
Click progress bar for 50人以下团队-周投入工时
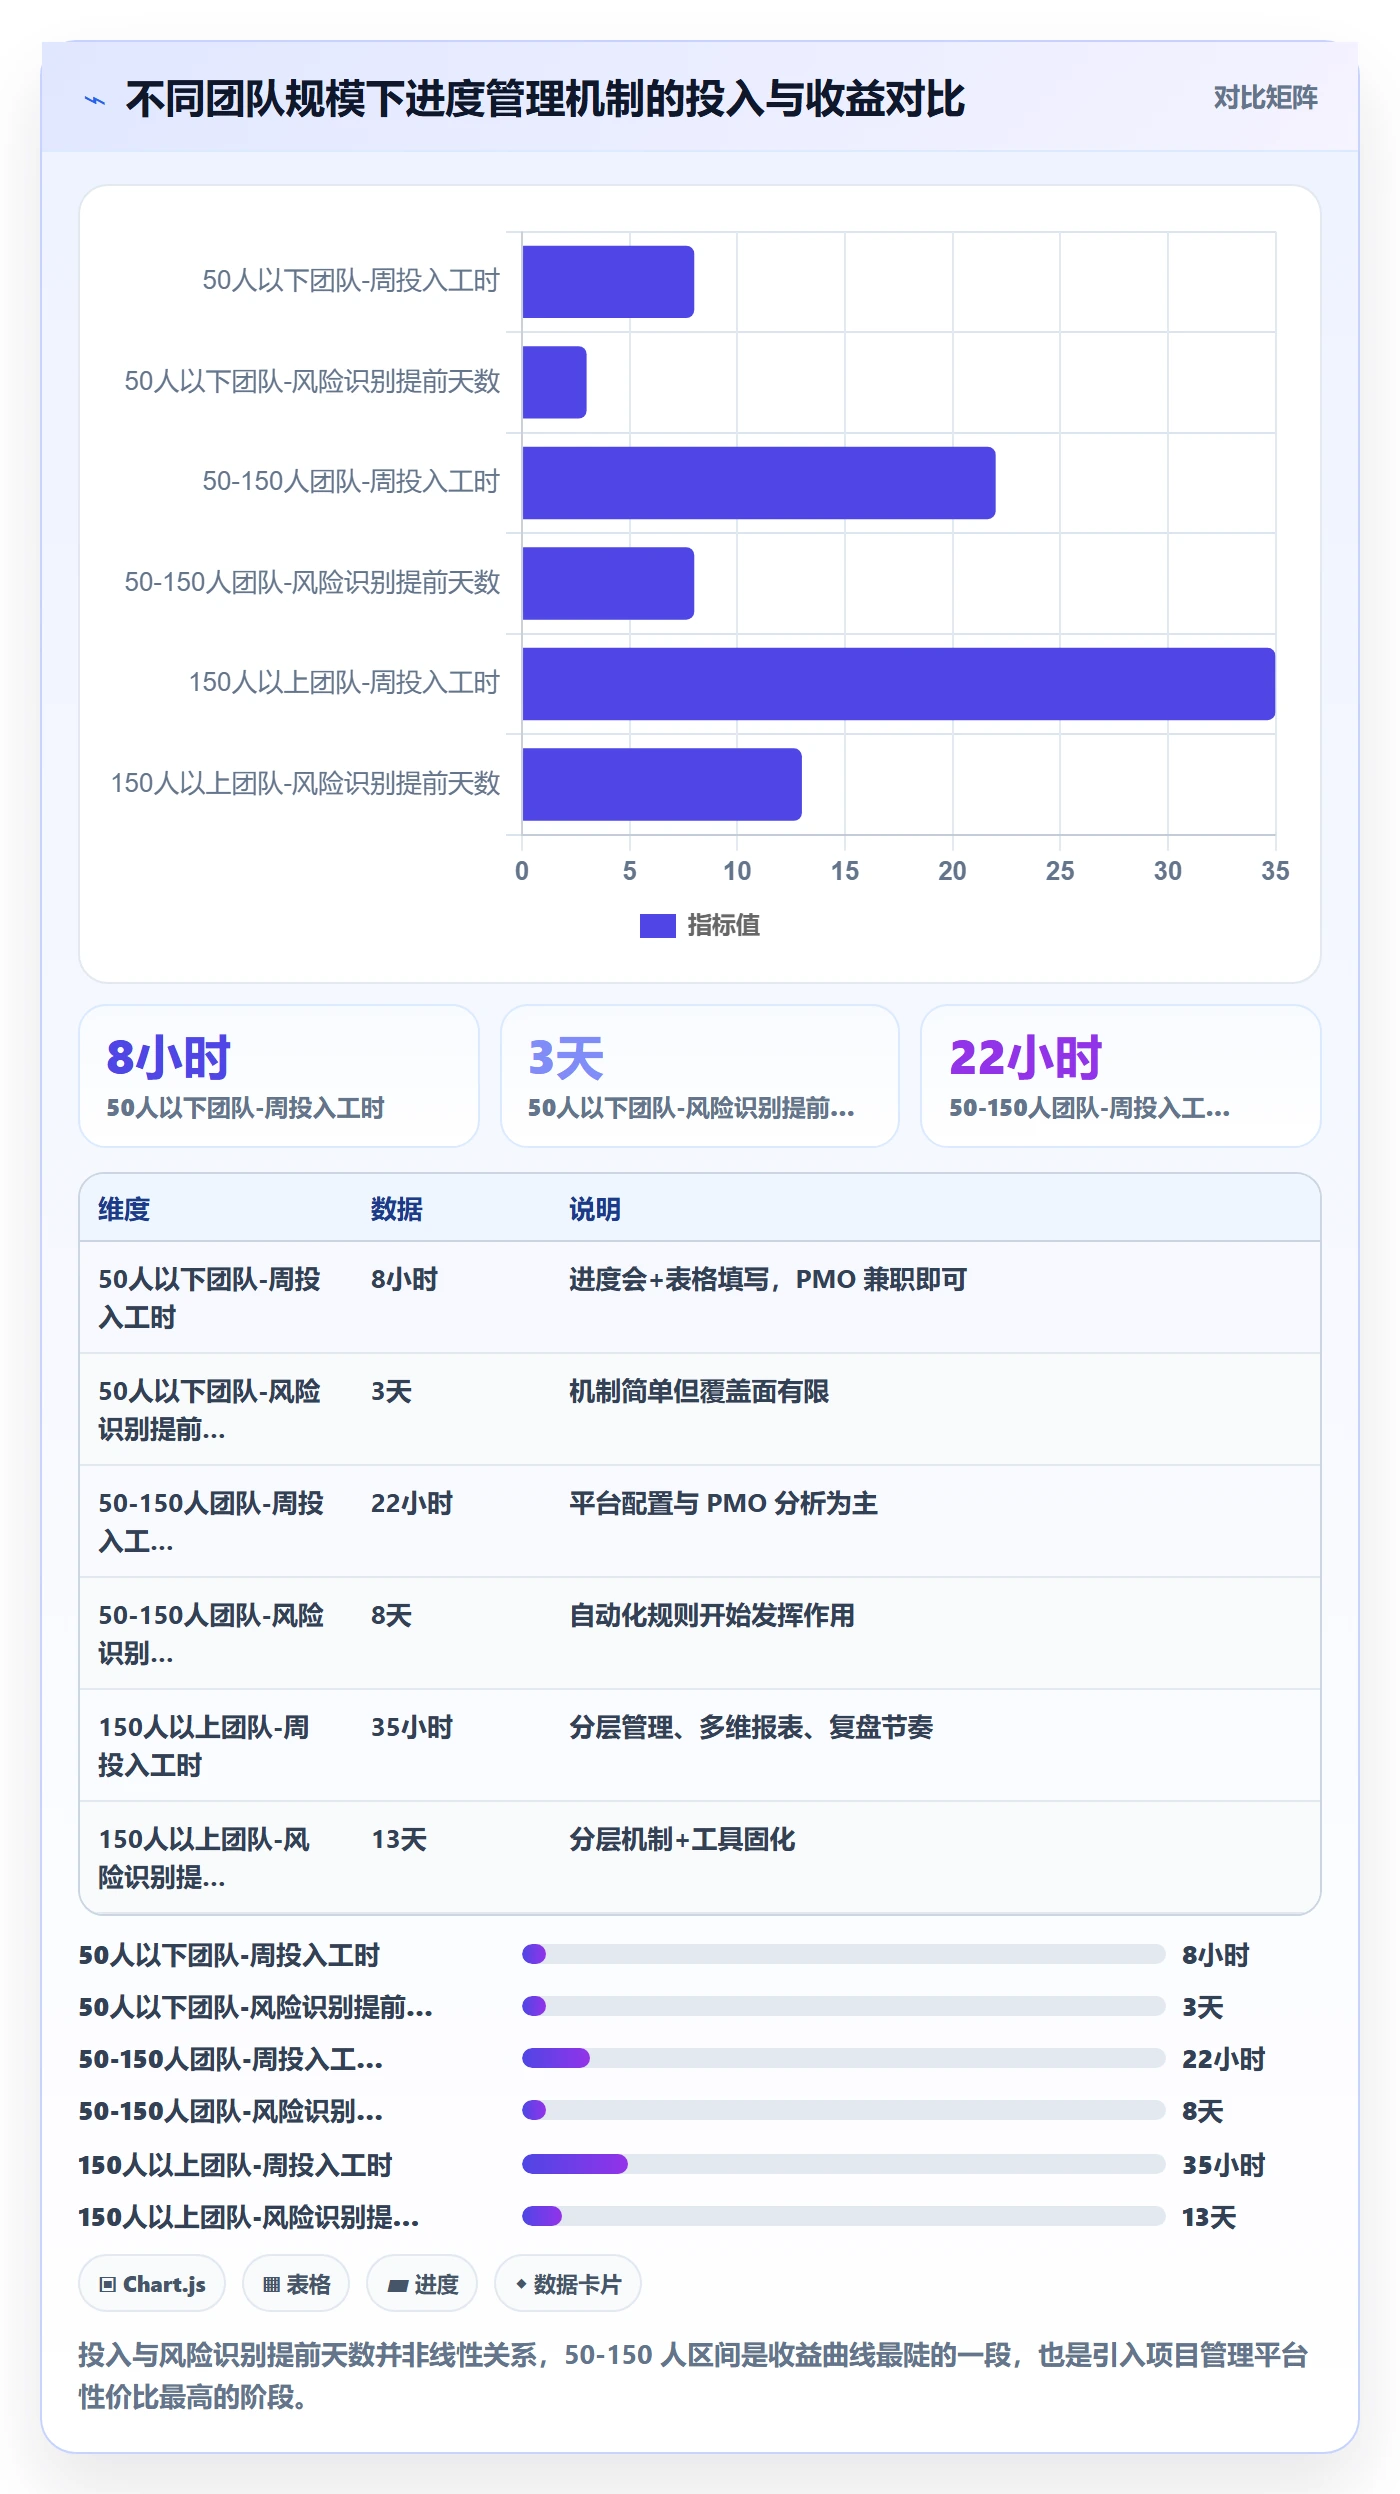click(x=844, y=1954)
